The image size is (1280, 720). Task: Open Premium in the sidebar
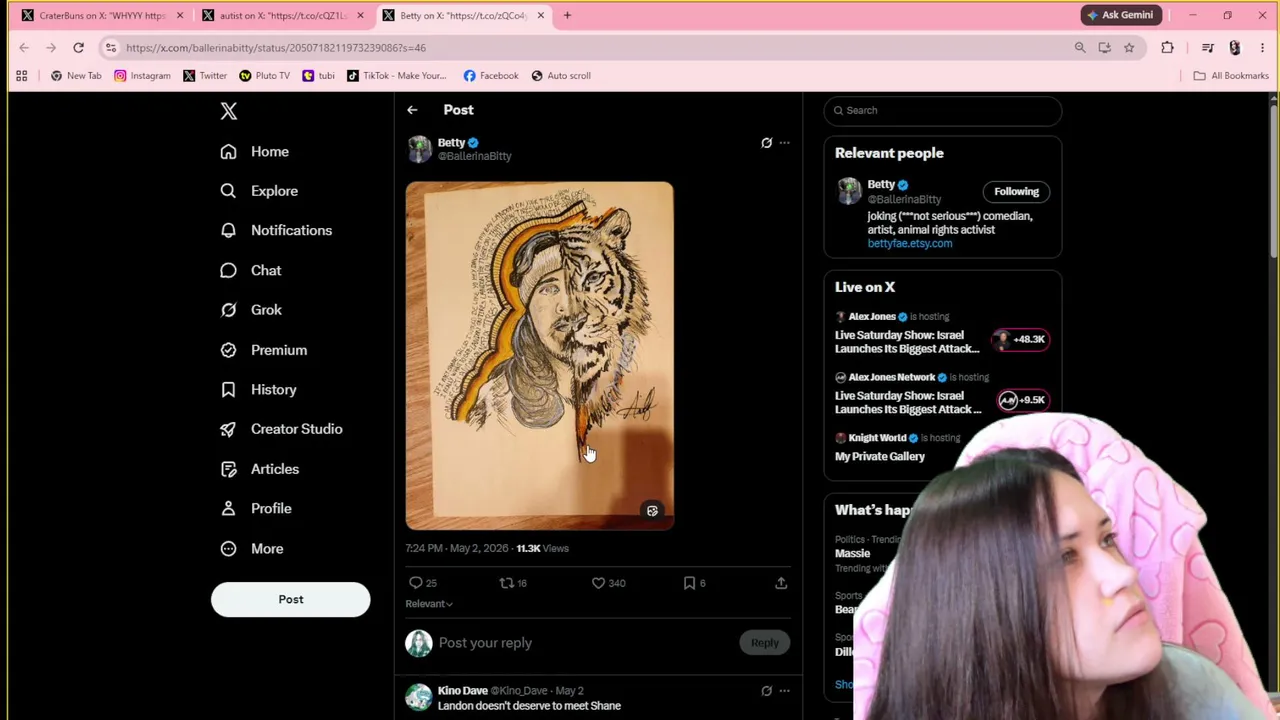pyautogui.click(x=264, y=350)
